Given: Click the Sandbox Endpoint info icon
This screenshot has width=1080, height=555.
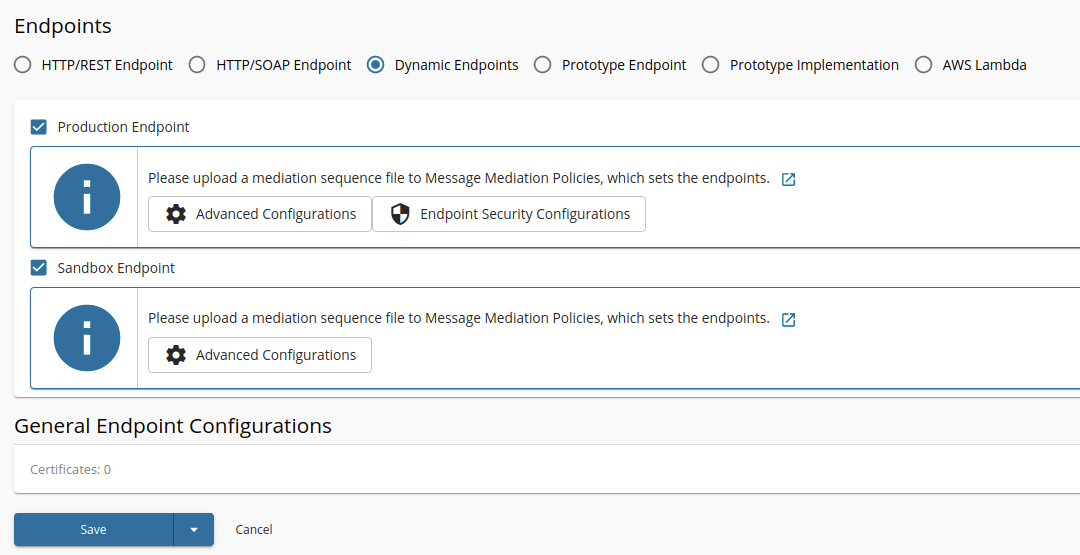Looking at the screenshot, I should pos(87,338).
